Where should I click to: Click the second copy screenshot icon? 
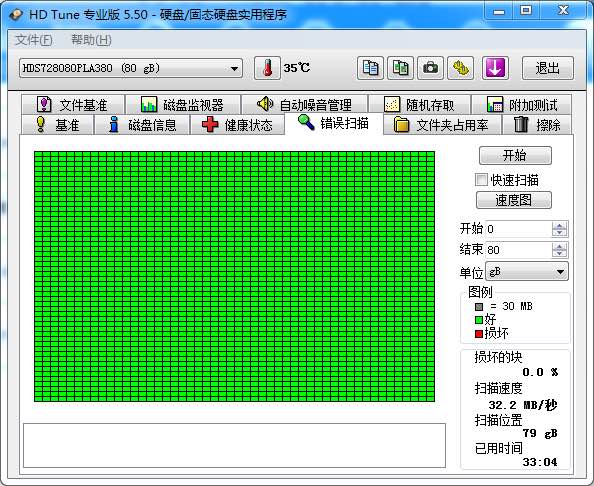click(x=400, y=68)
